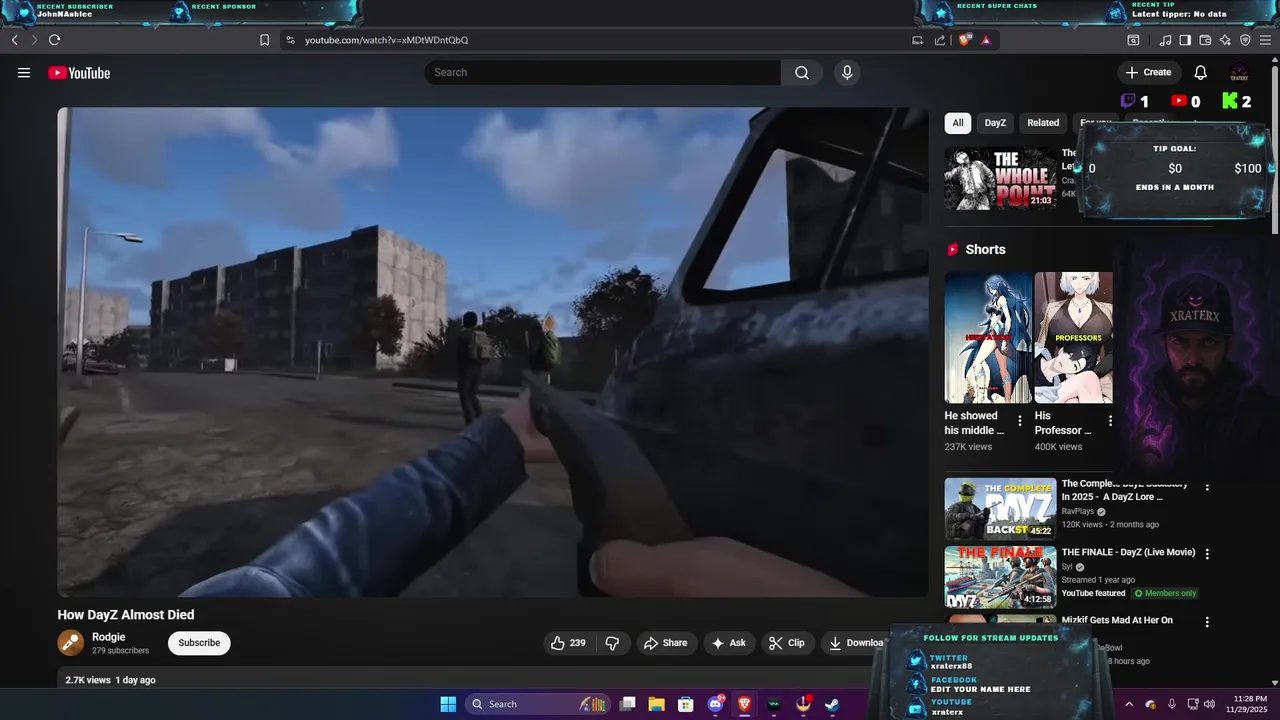The image size is (1280, 720).
Task: Subscribe to the Rodgie channel
Action: [199, 643]
